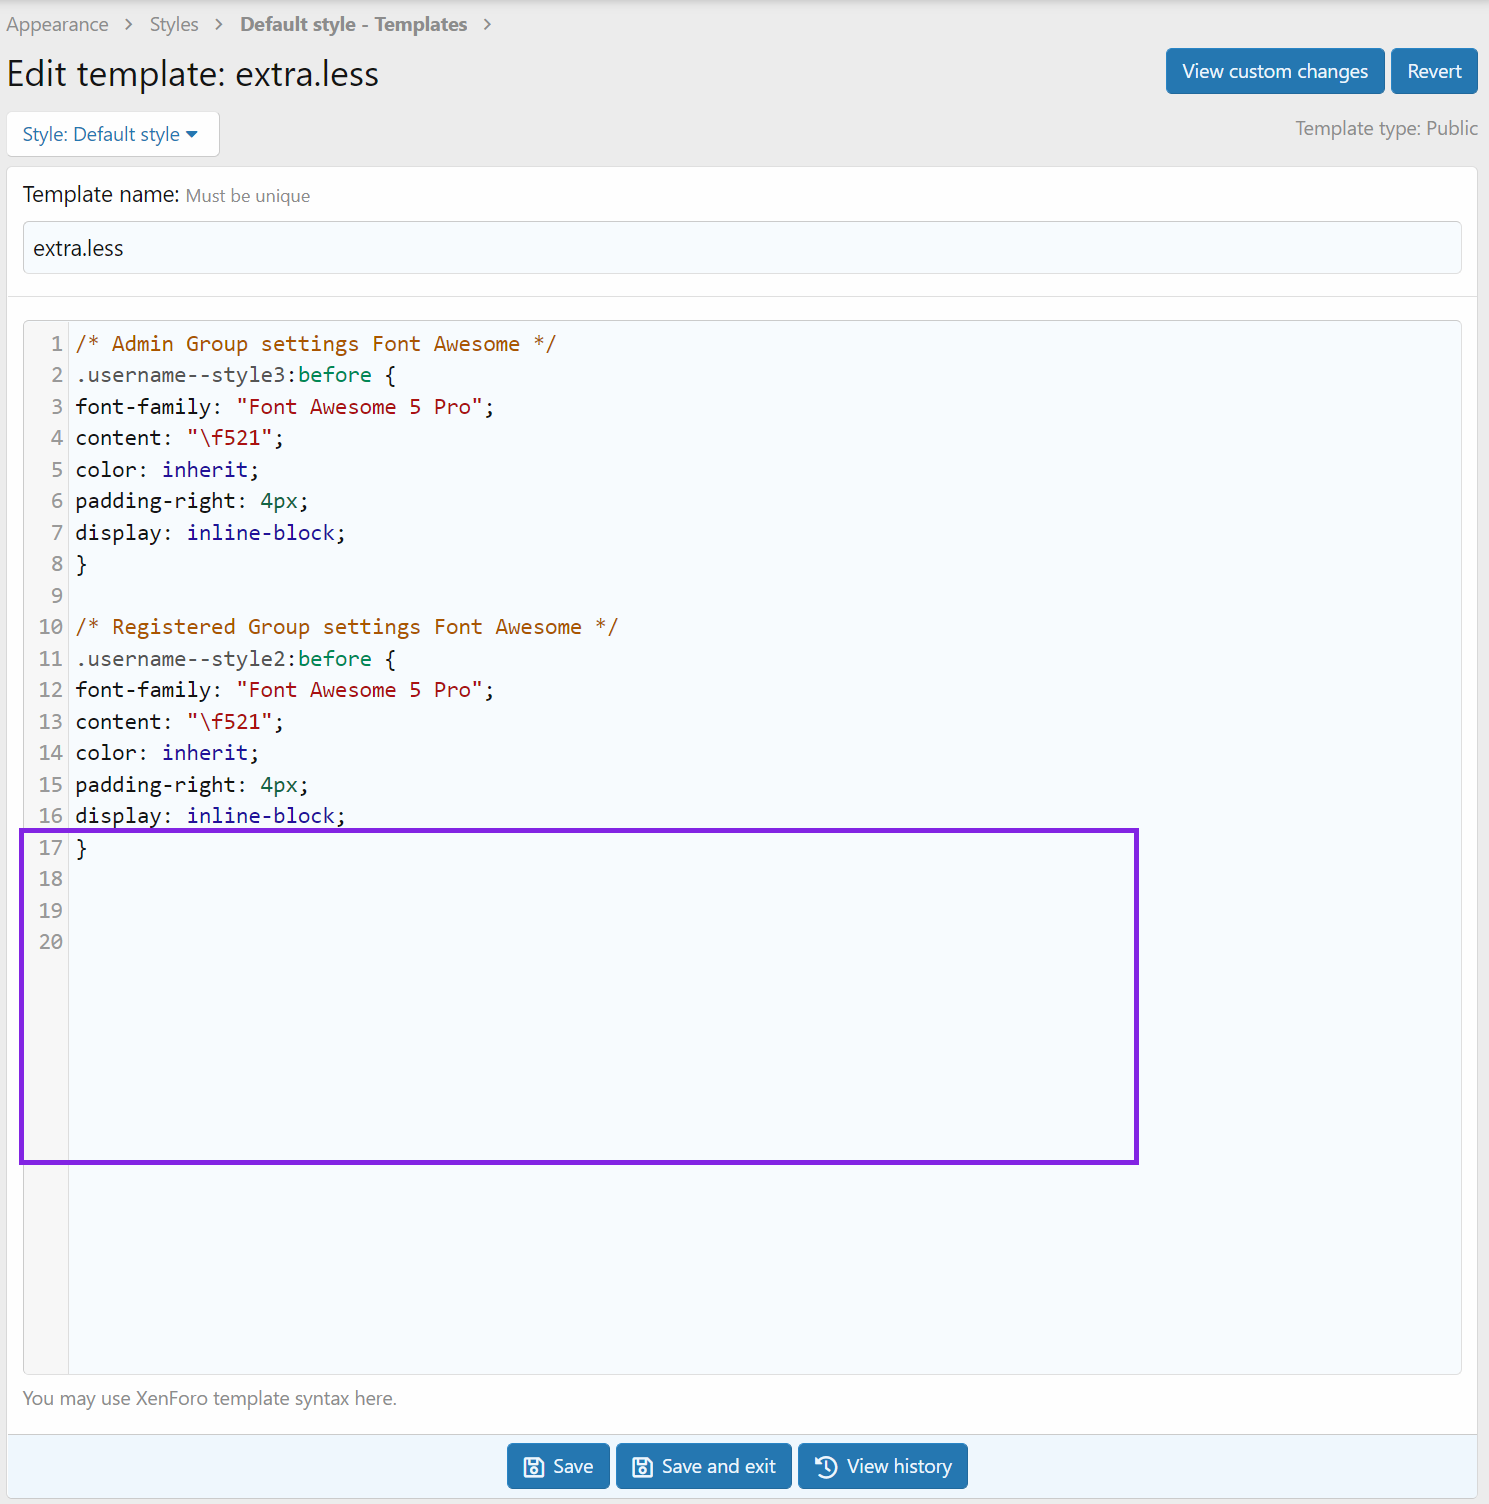Click content "\f521" on line 13
Screen dimensions: 1489x1504
180,722
